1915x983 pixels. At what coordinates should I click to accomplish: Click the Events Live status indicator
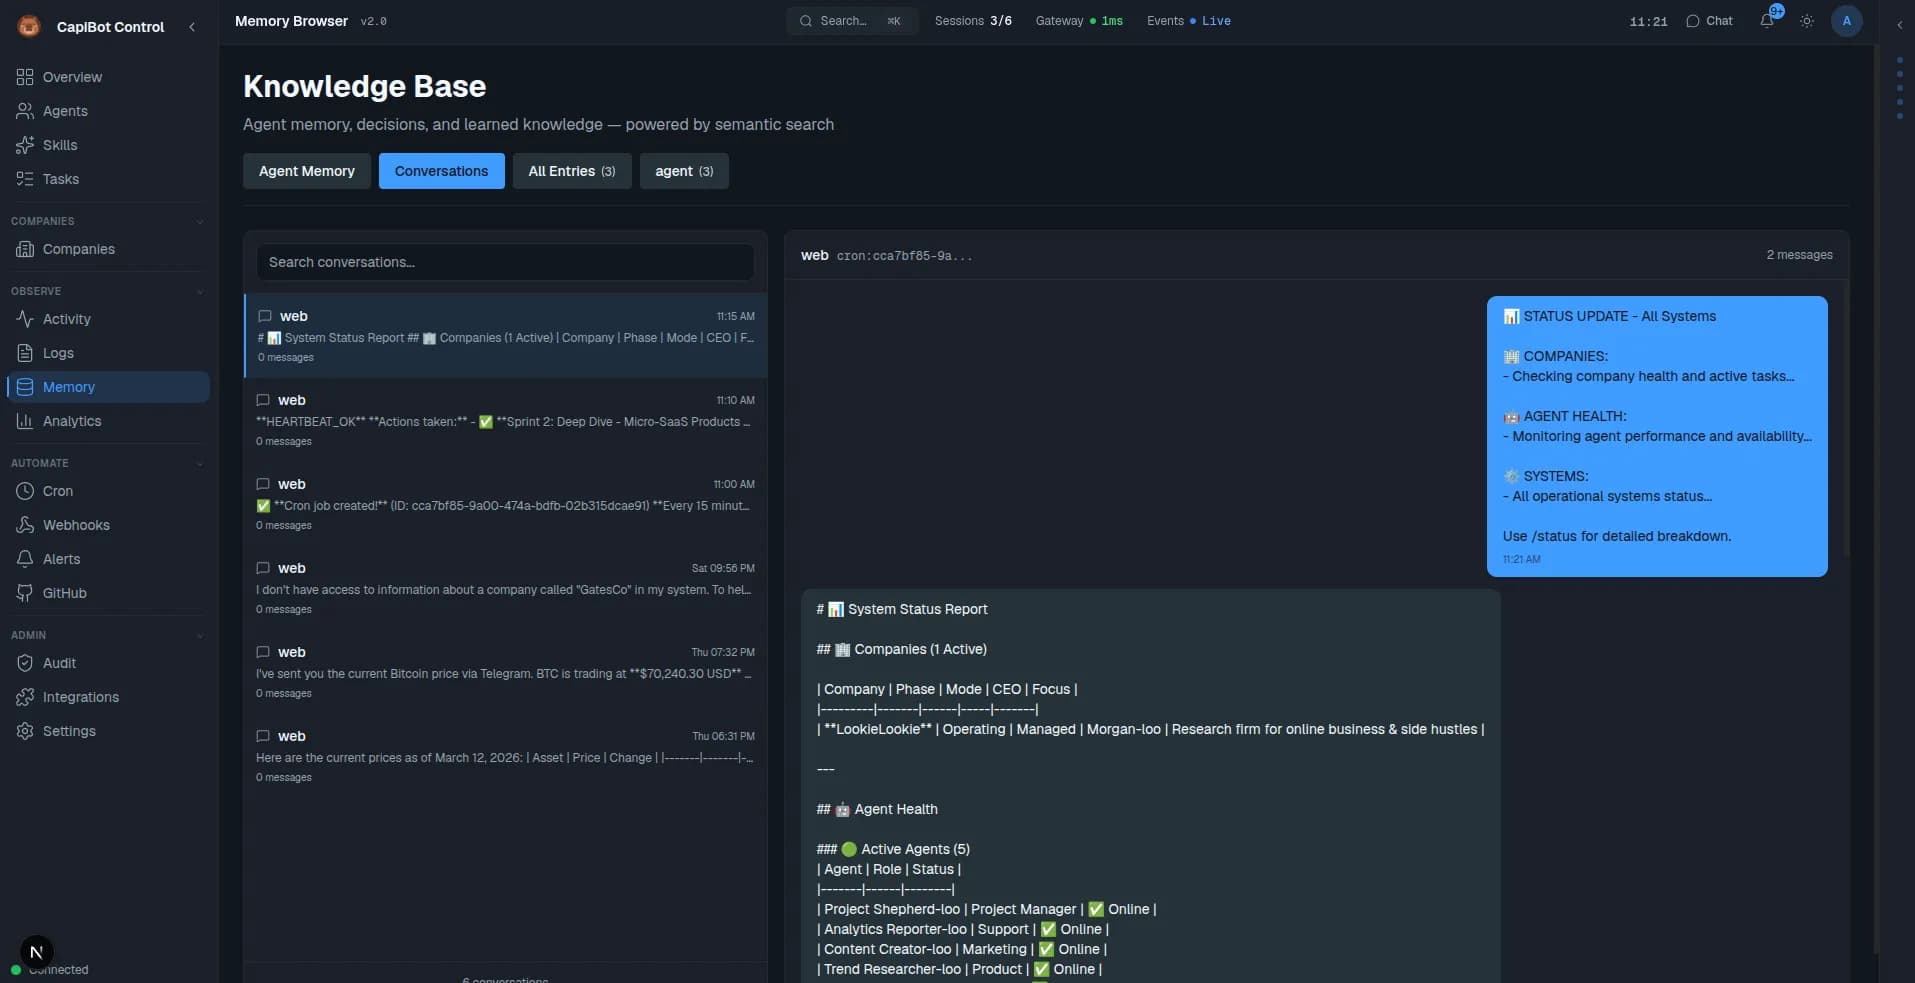1189,21
